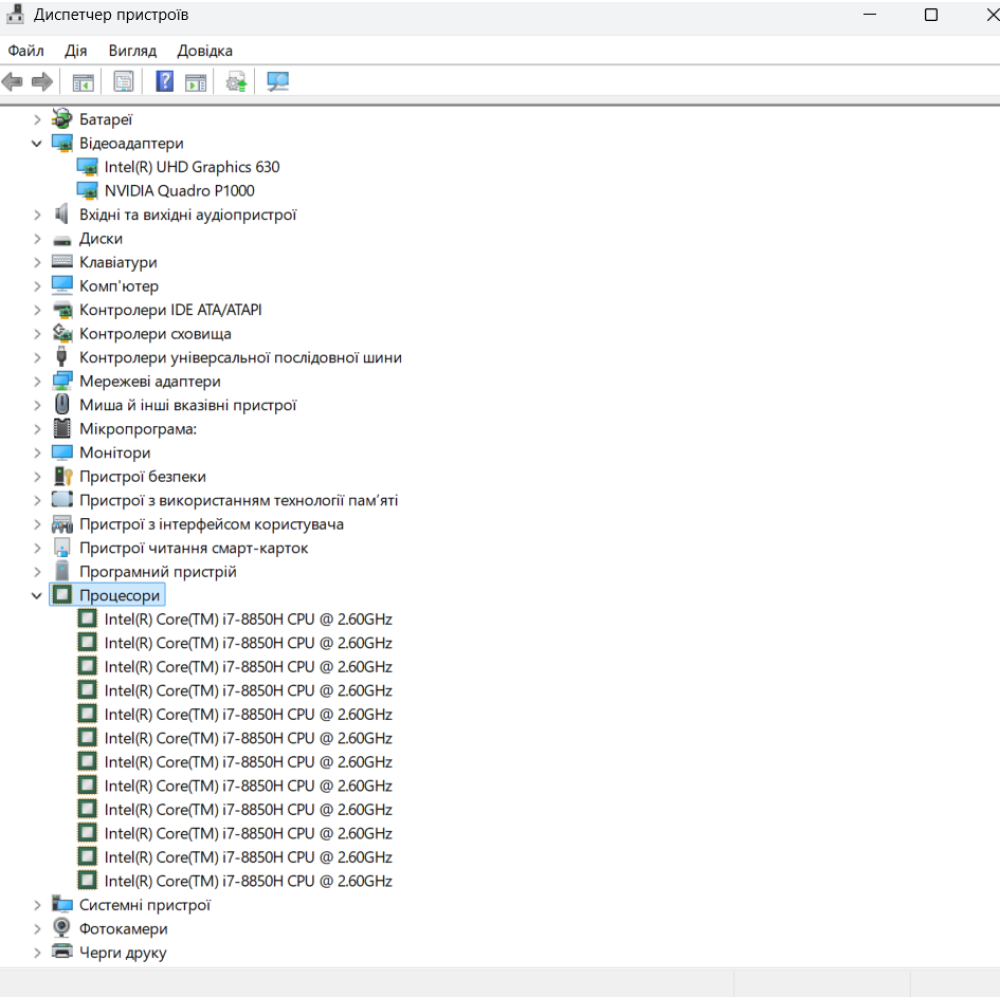Expand the Черги друку category
The image size is (1000, 1000).
(37, 953)
